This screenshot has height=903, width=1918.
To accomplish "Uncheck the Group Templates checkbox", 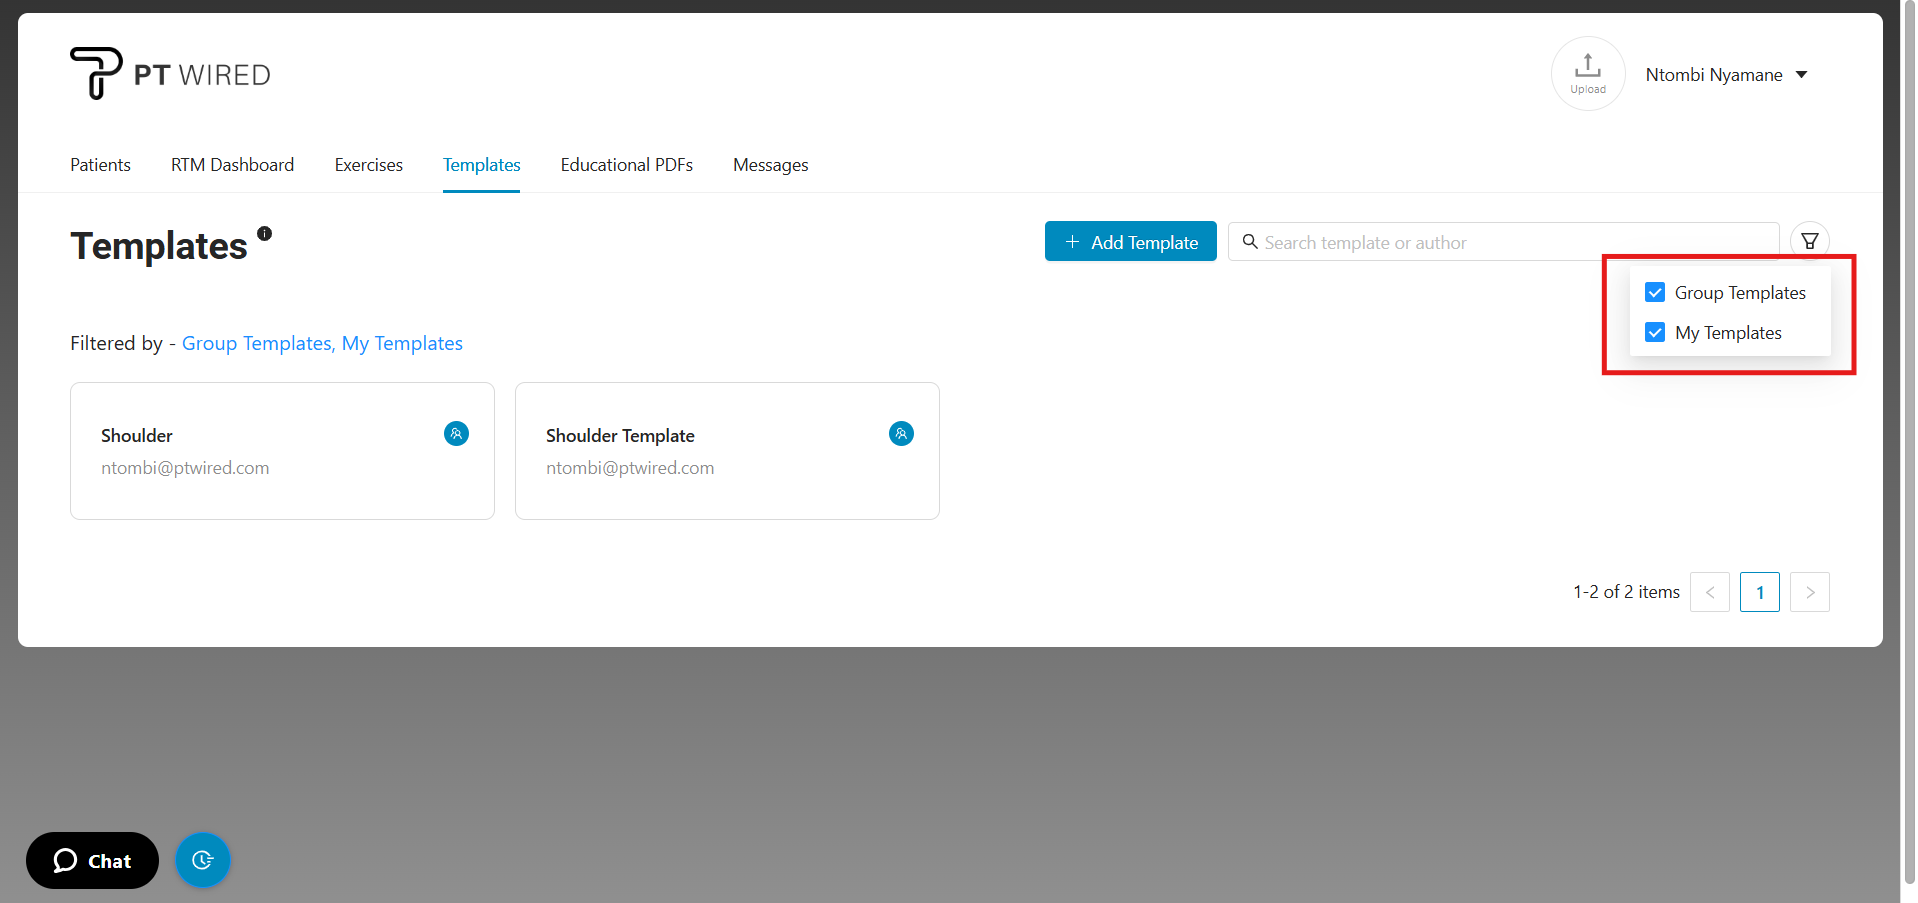I will (x=1655, y=292).
